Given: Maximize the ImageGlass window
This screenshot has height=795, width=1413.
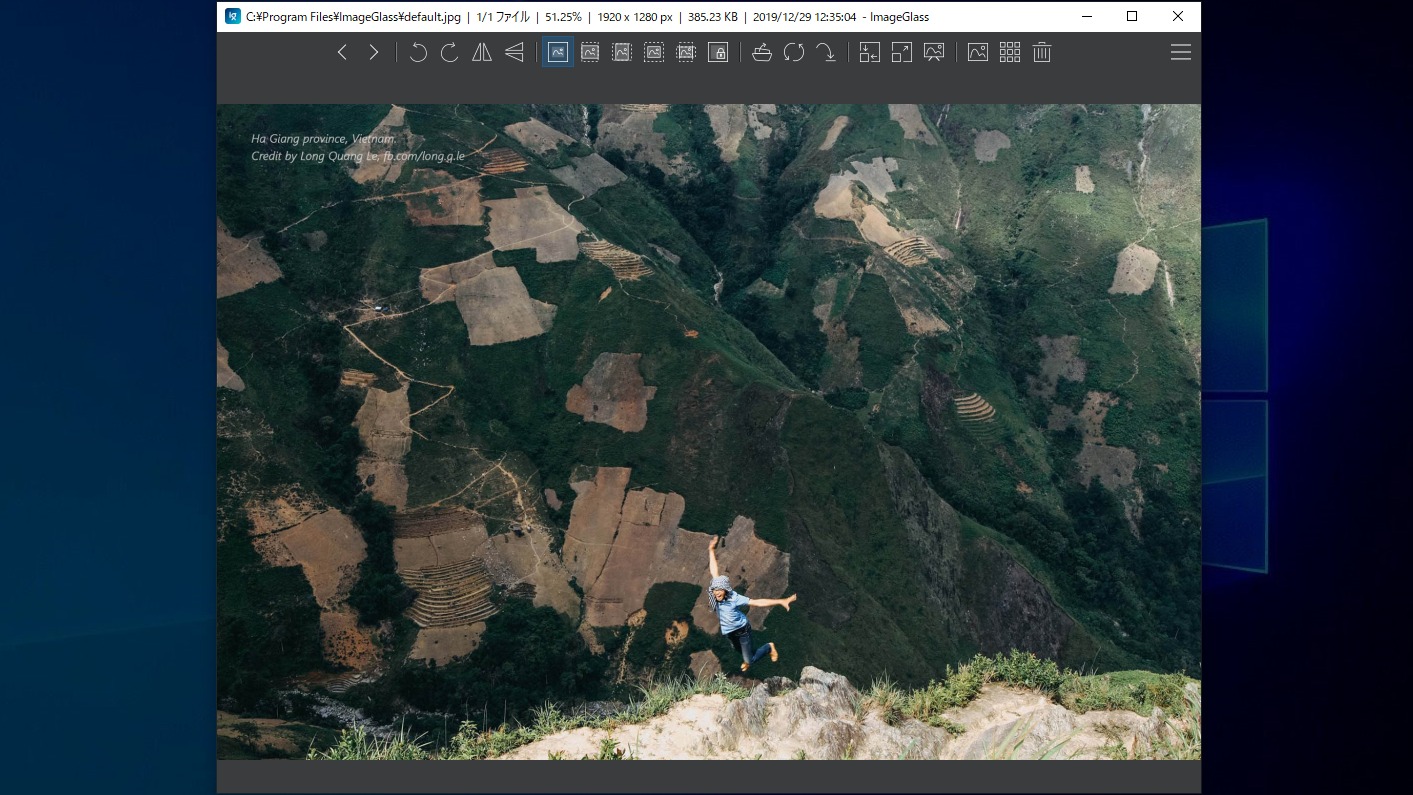Looking at the screenshot, I should [1132, 16].
